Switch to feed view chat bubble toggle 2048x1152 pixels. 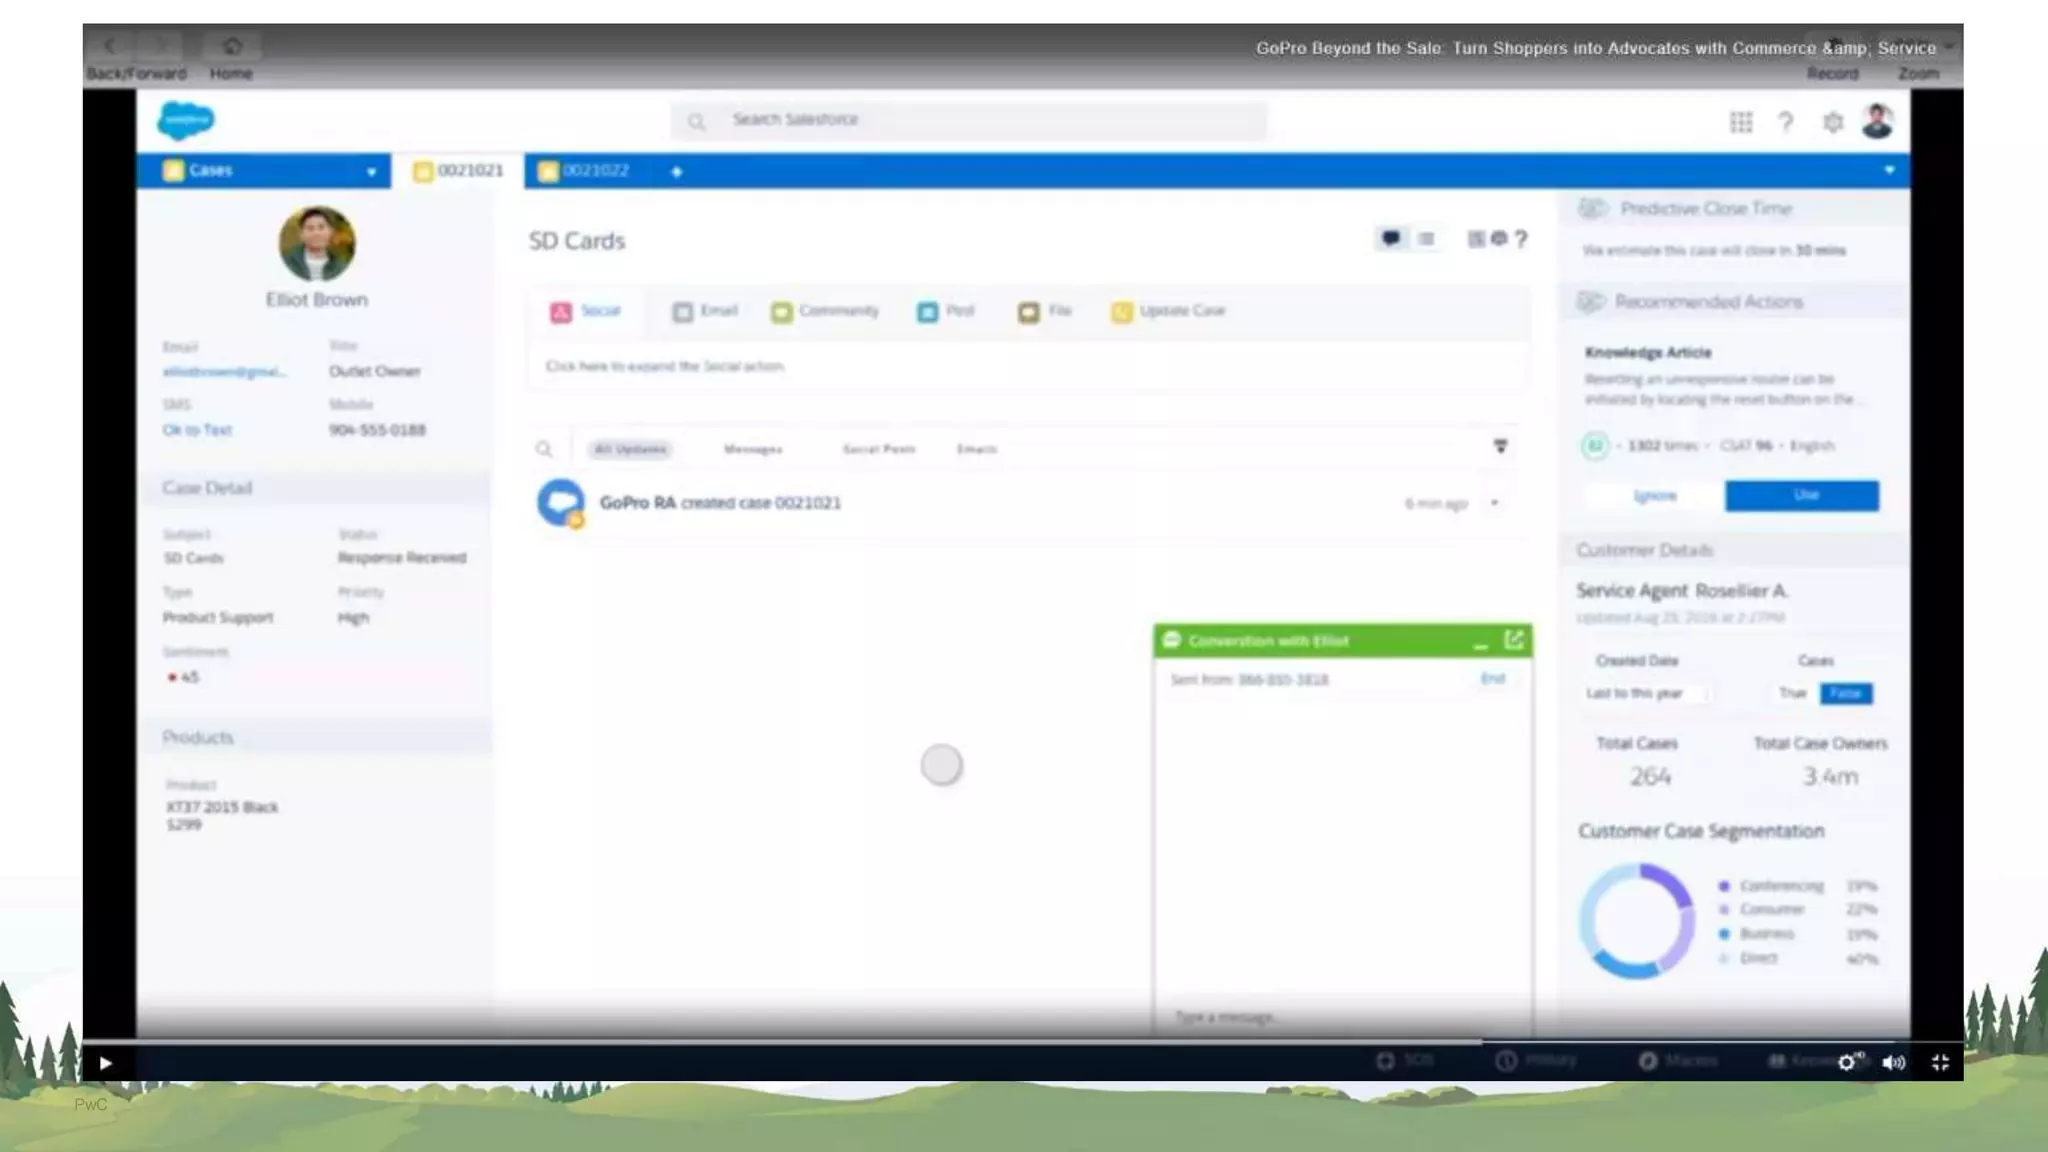point(1391,238)
